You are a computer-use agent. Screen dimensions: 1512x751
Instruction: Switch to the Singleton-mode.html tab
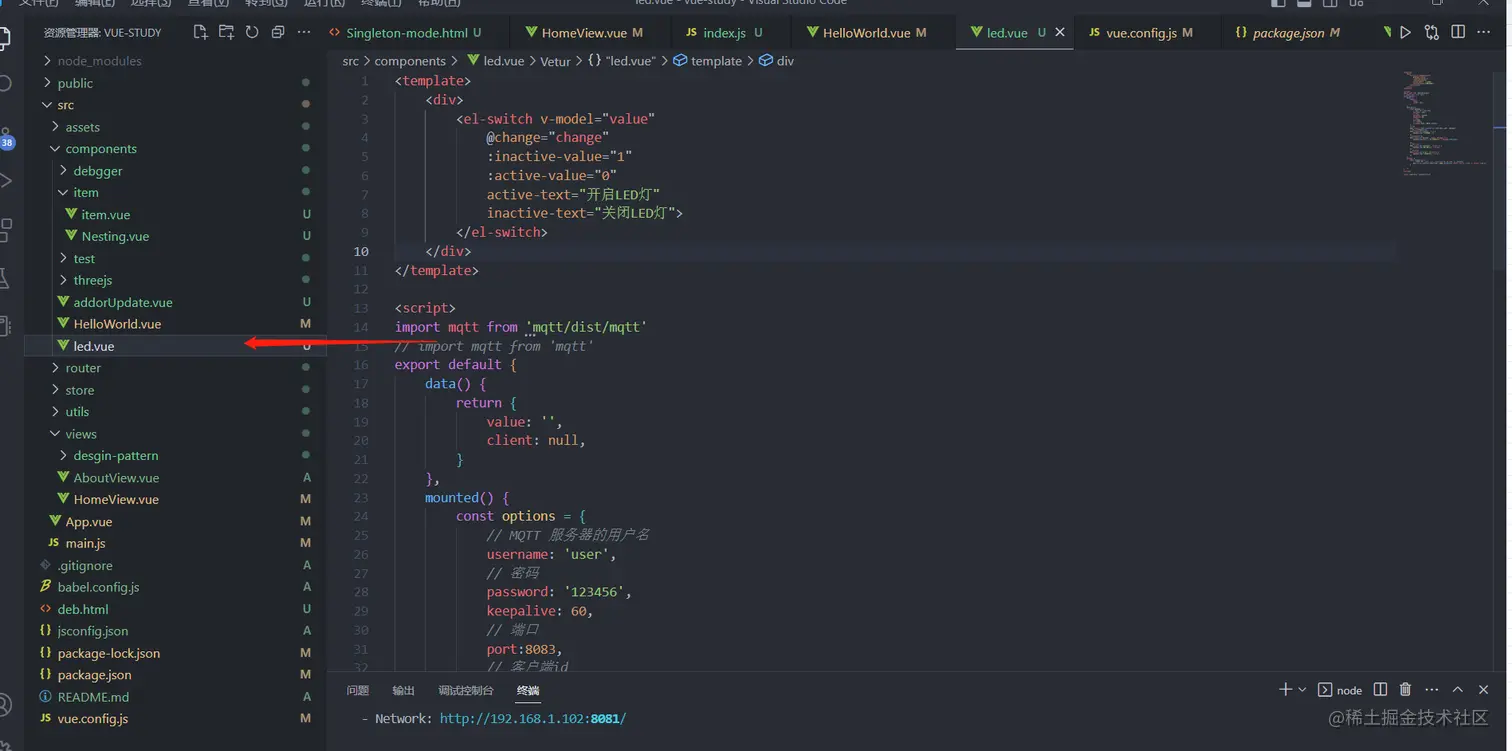(413, 33)
